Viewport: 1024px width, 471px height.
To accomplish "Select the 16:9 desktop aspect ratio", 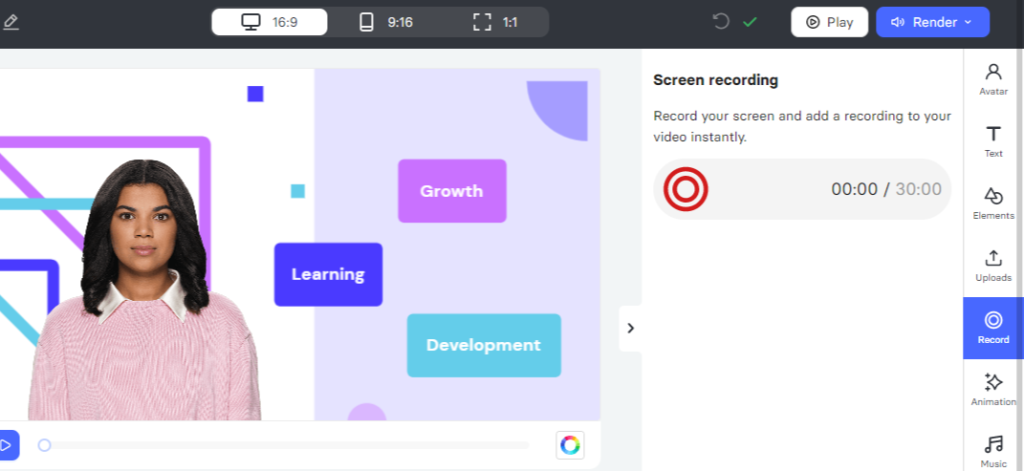I will click(270, 22).
